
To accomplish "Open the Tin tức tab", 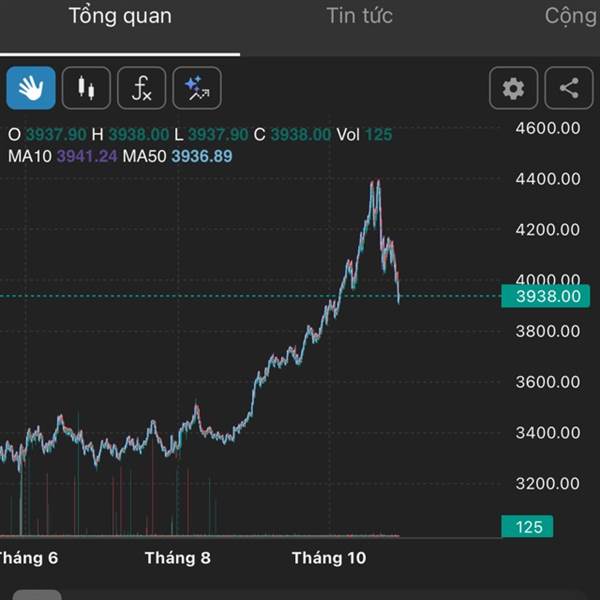I will click(x=359, y=16).
